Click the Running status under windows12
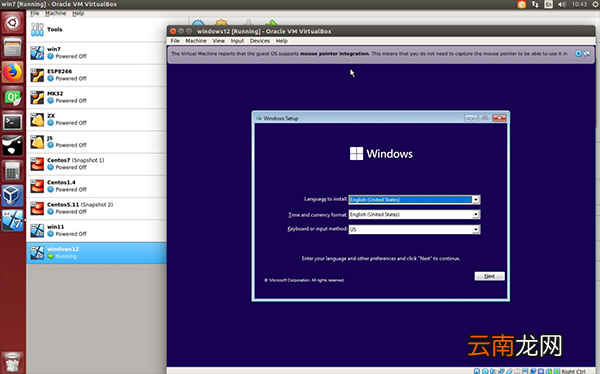 pos(66,256)
